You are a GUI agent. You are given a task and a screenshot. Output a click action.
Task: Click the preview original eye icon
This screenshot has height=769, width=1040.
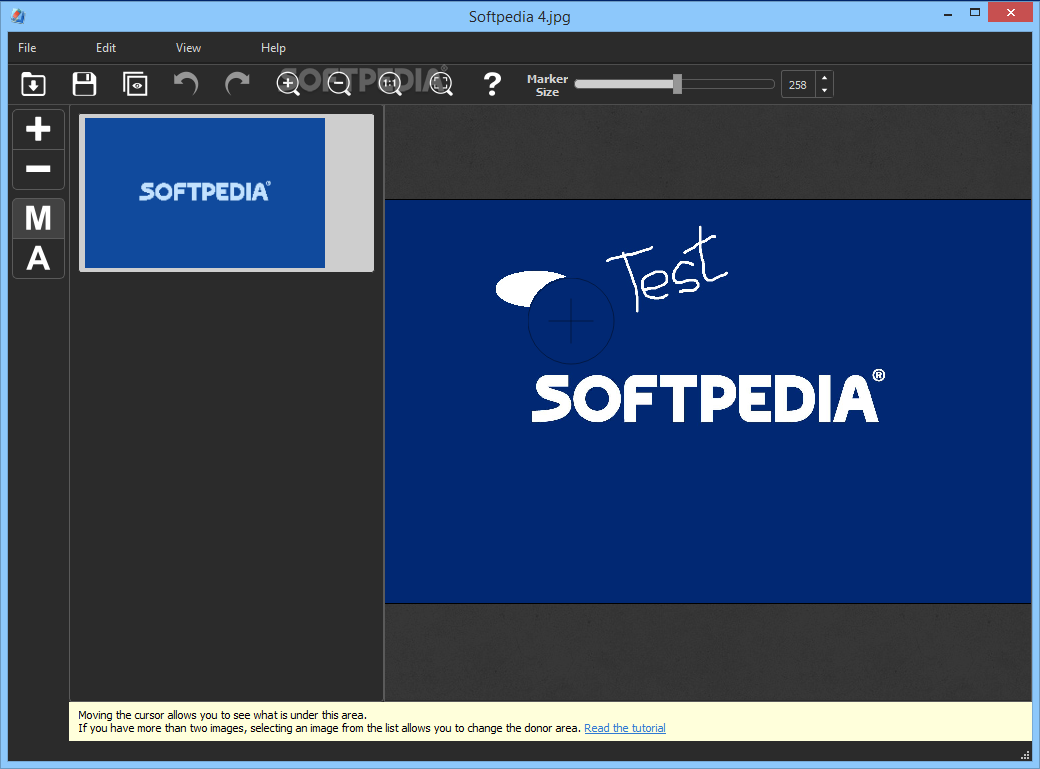pyautogui.click(x=135, y=84)
